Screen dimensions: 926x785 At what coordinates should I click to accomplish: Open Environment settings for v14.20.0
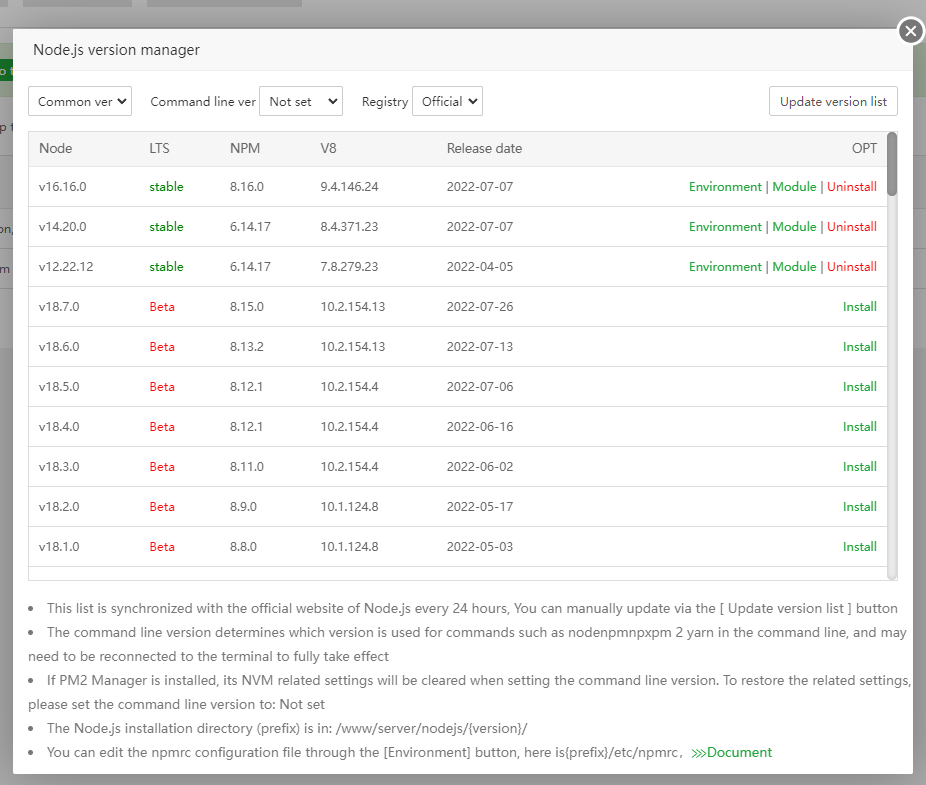(725, 227)
